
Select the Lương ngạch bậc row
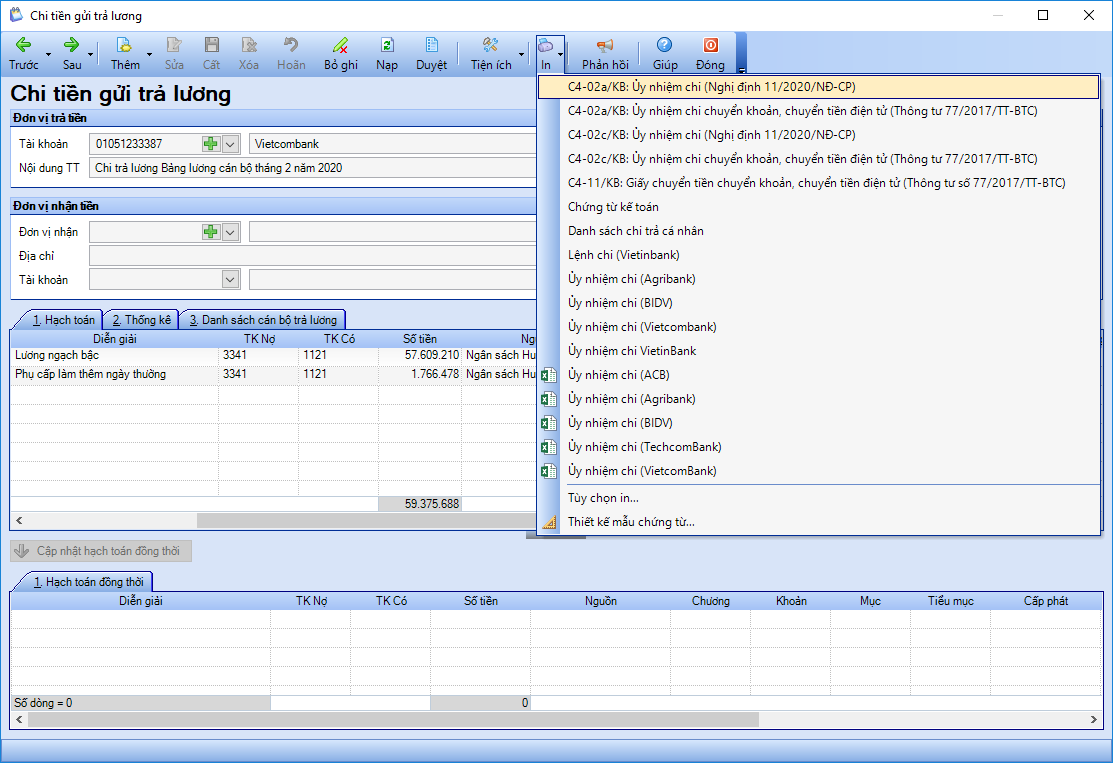pyautogui.click(x=273, y=355)
